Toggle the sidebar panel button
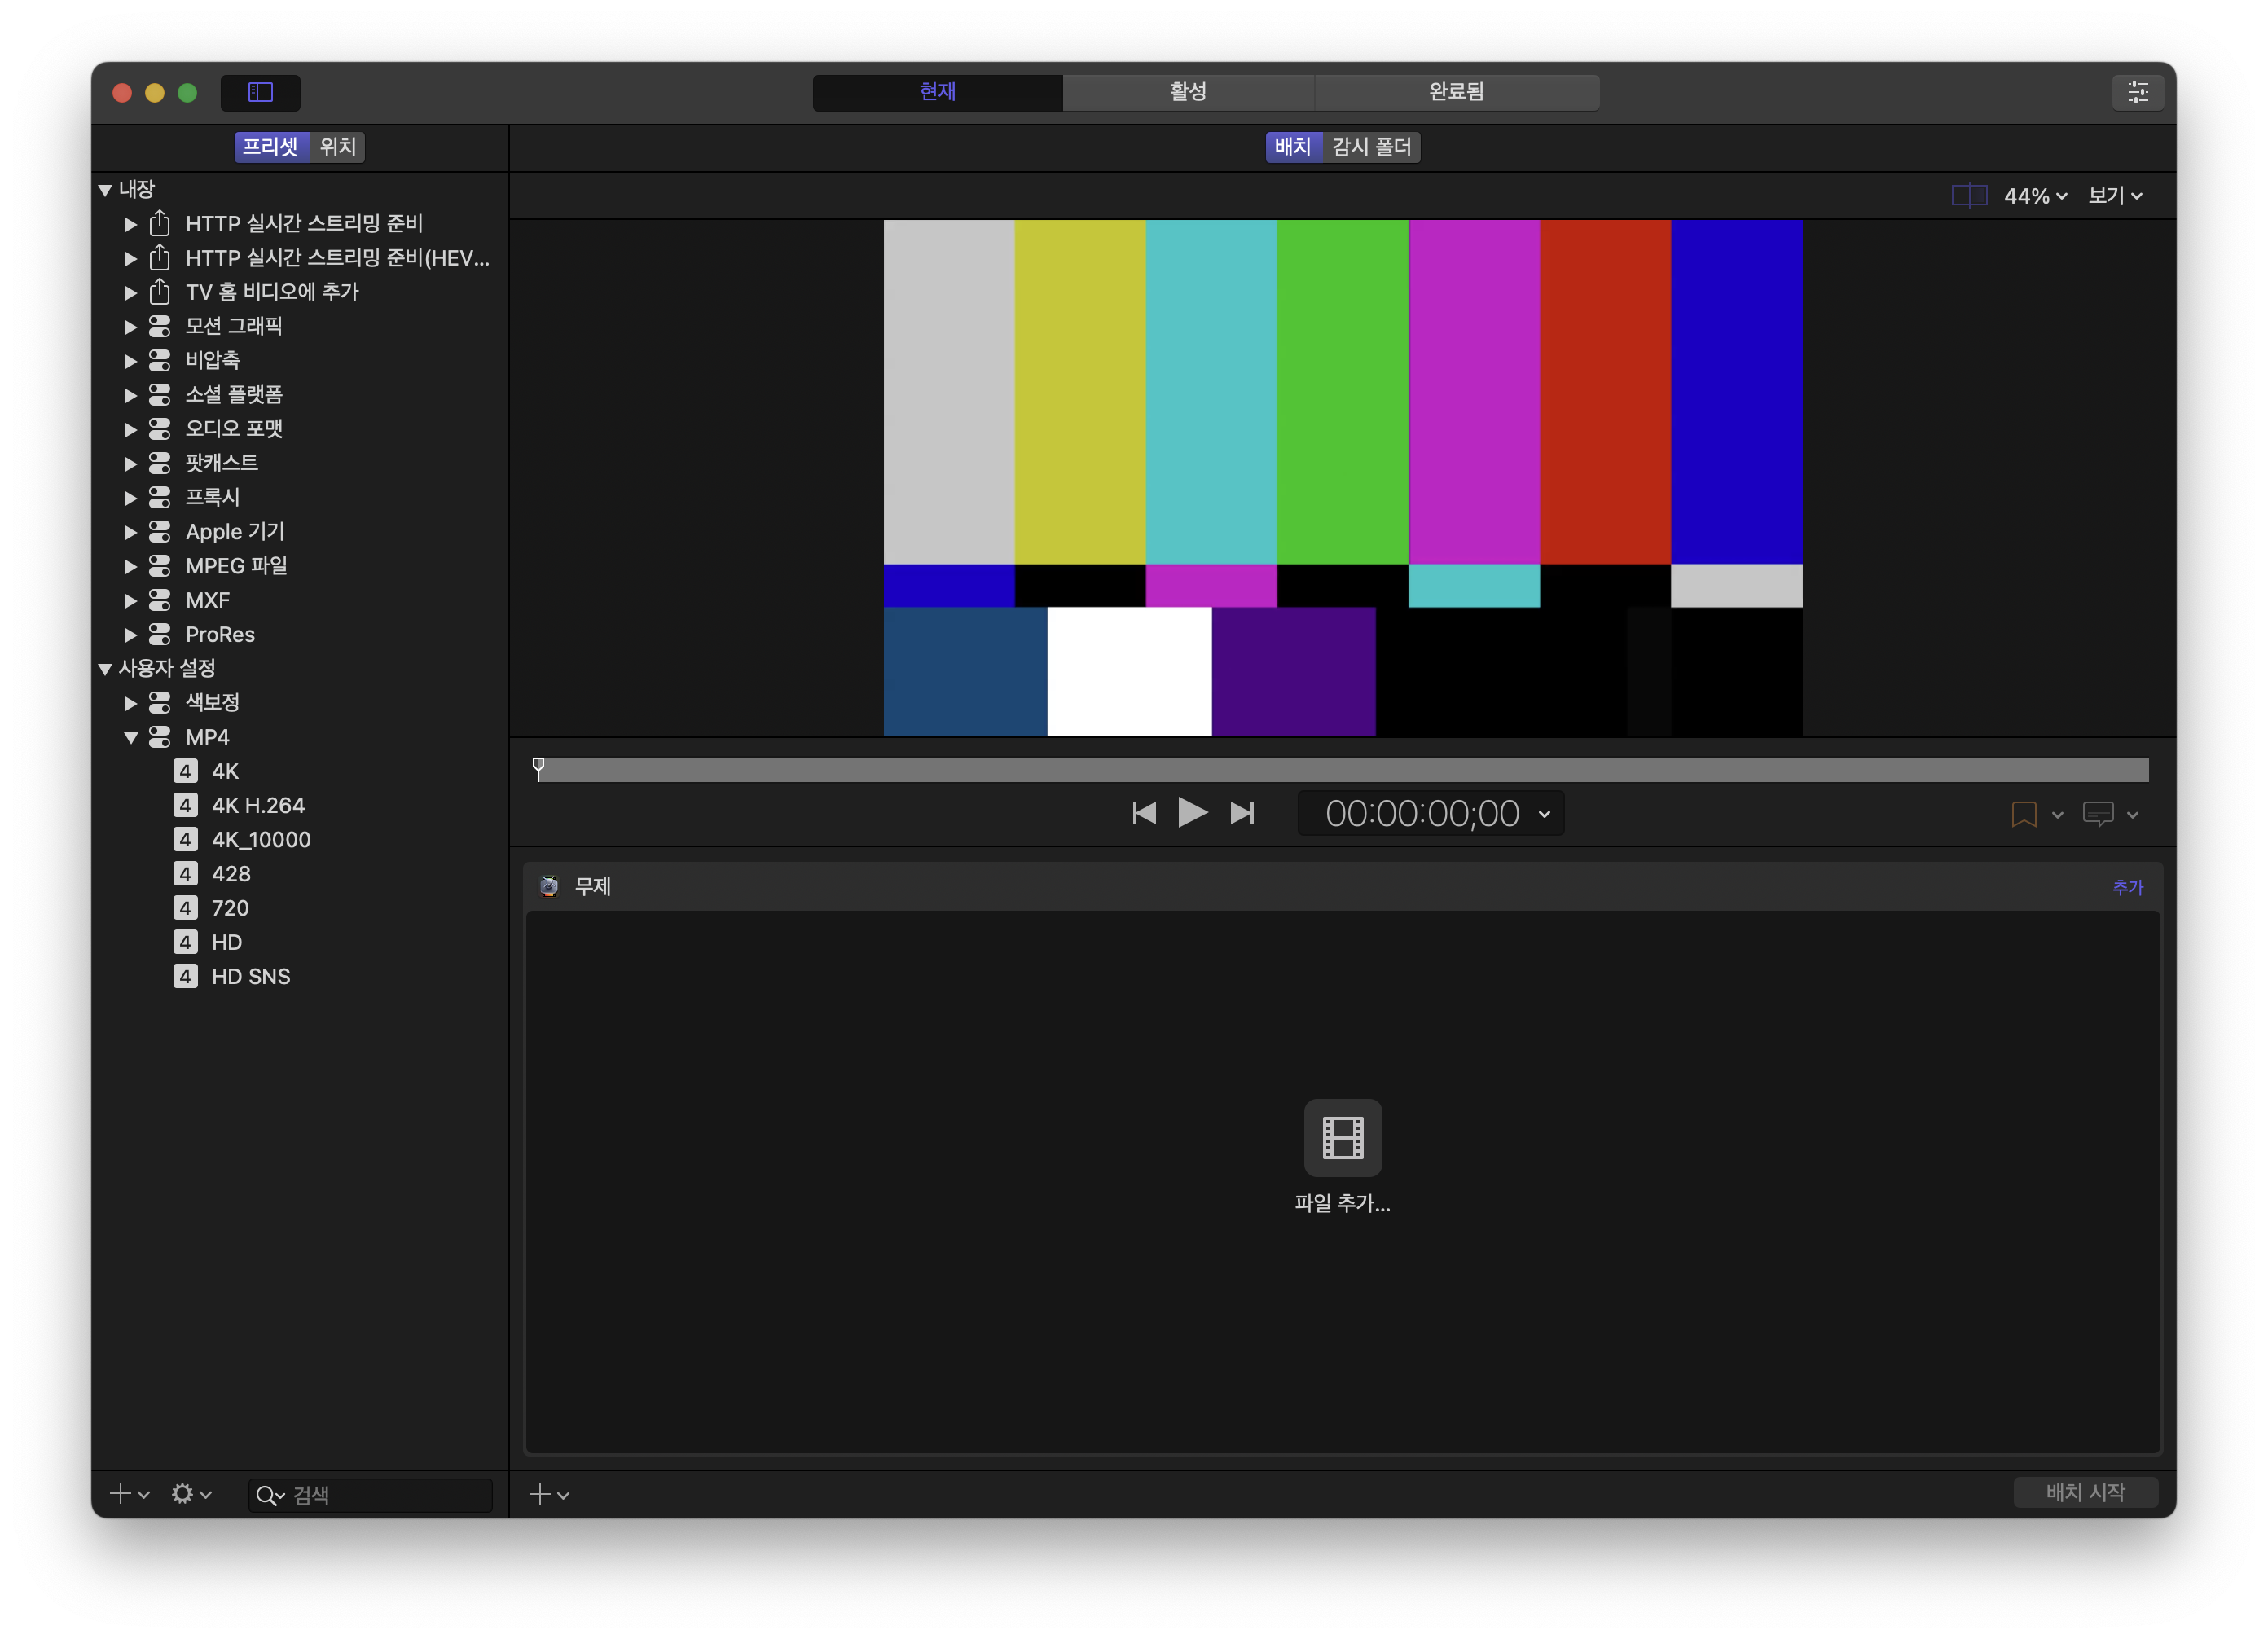 260,92
